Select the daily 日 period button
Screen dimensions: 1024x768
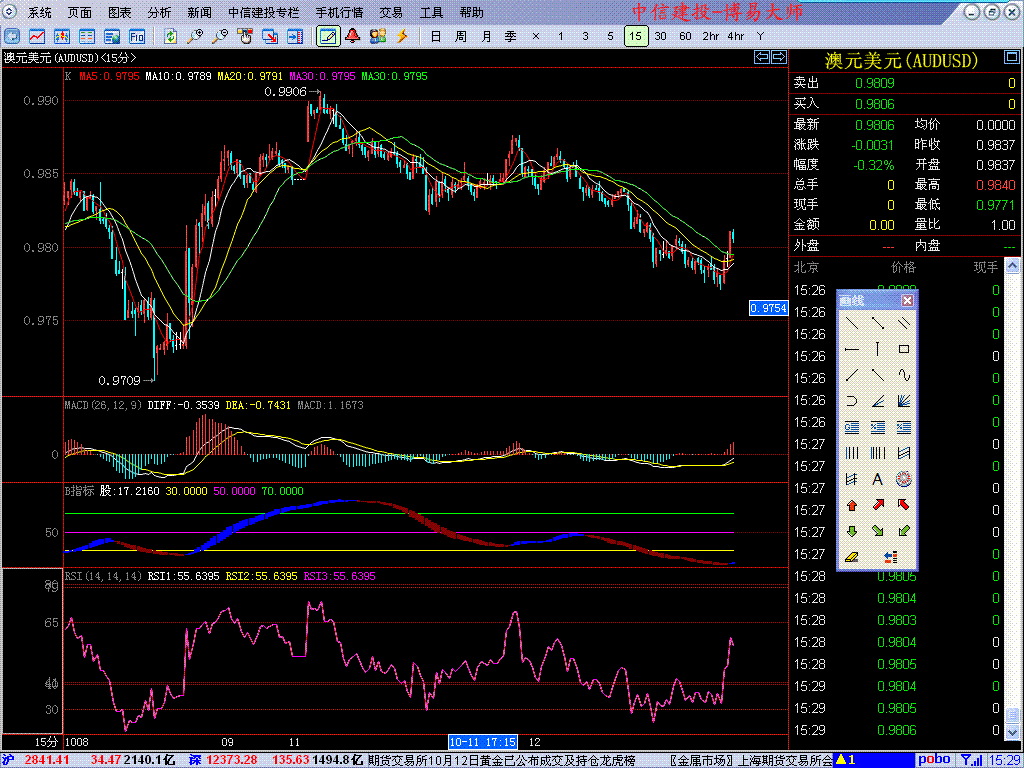435,36
